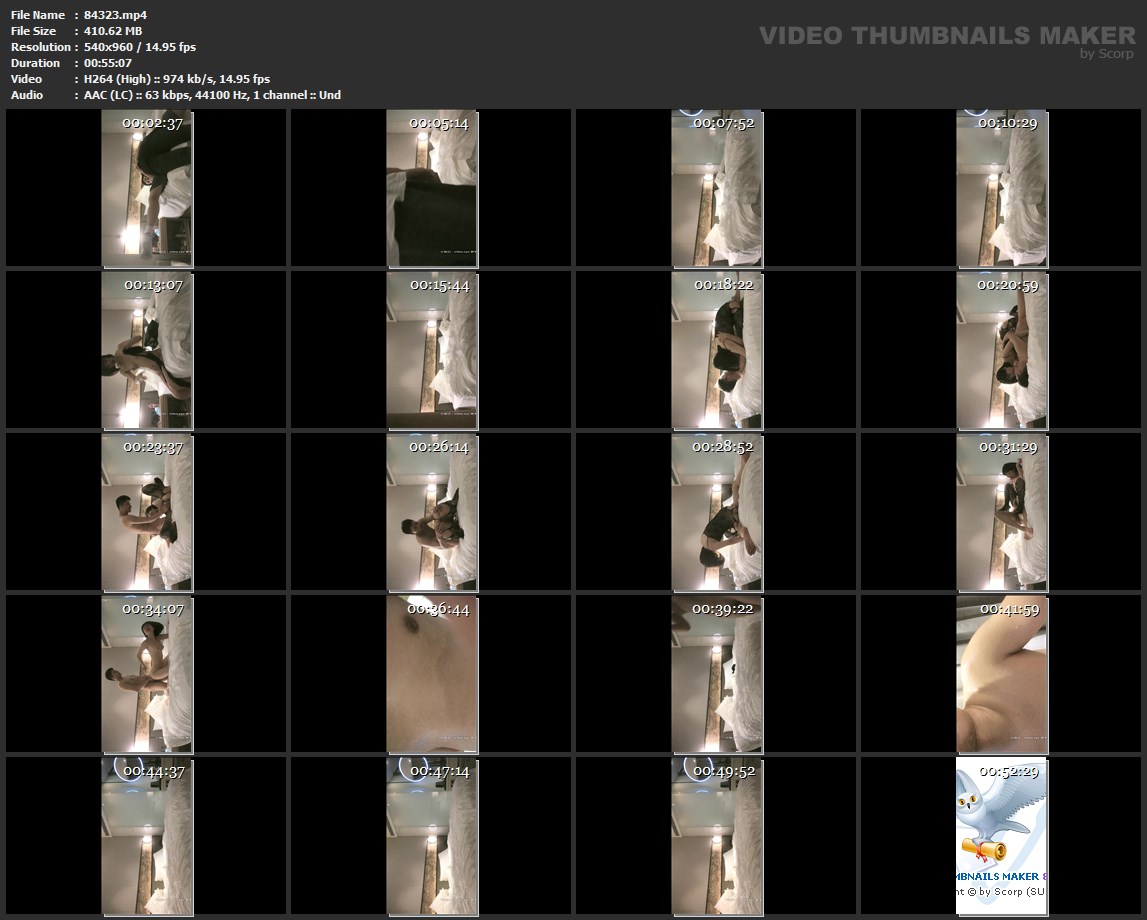Select the thumbnail marked 00:15:44

click(432, 350)
